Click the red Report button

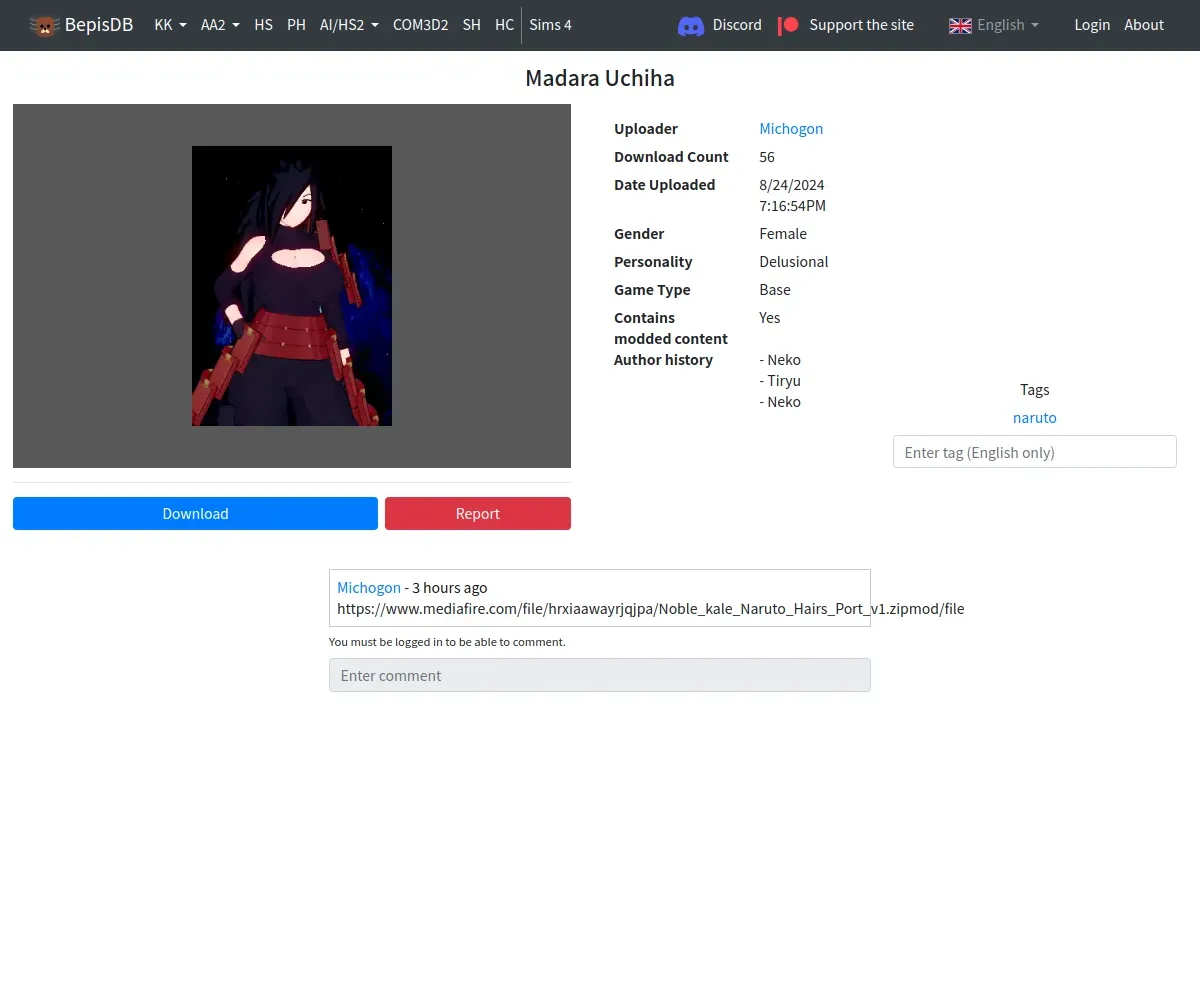(x=478, y=513)
